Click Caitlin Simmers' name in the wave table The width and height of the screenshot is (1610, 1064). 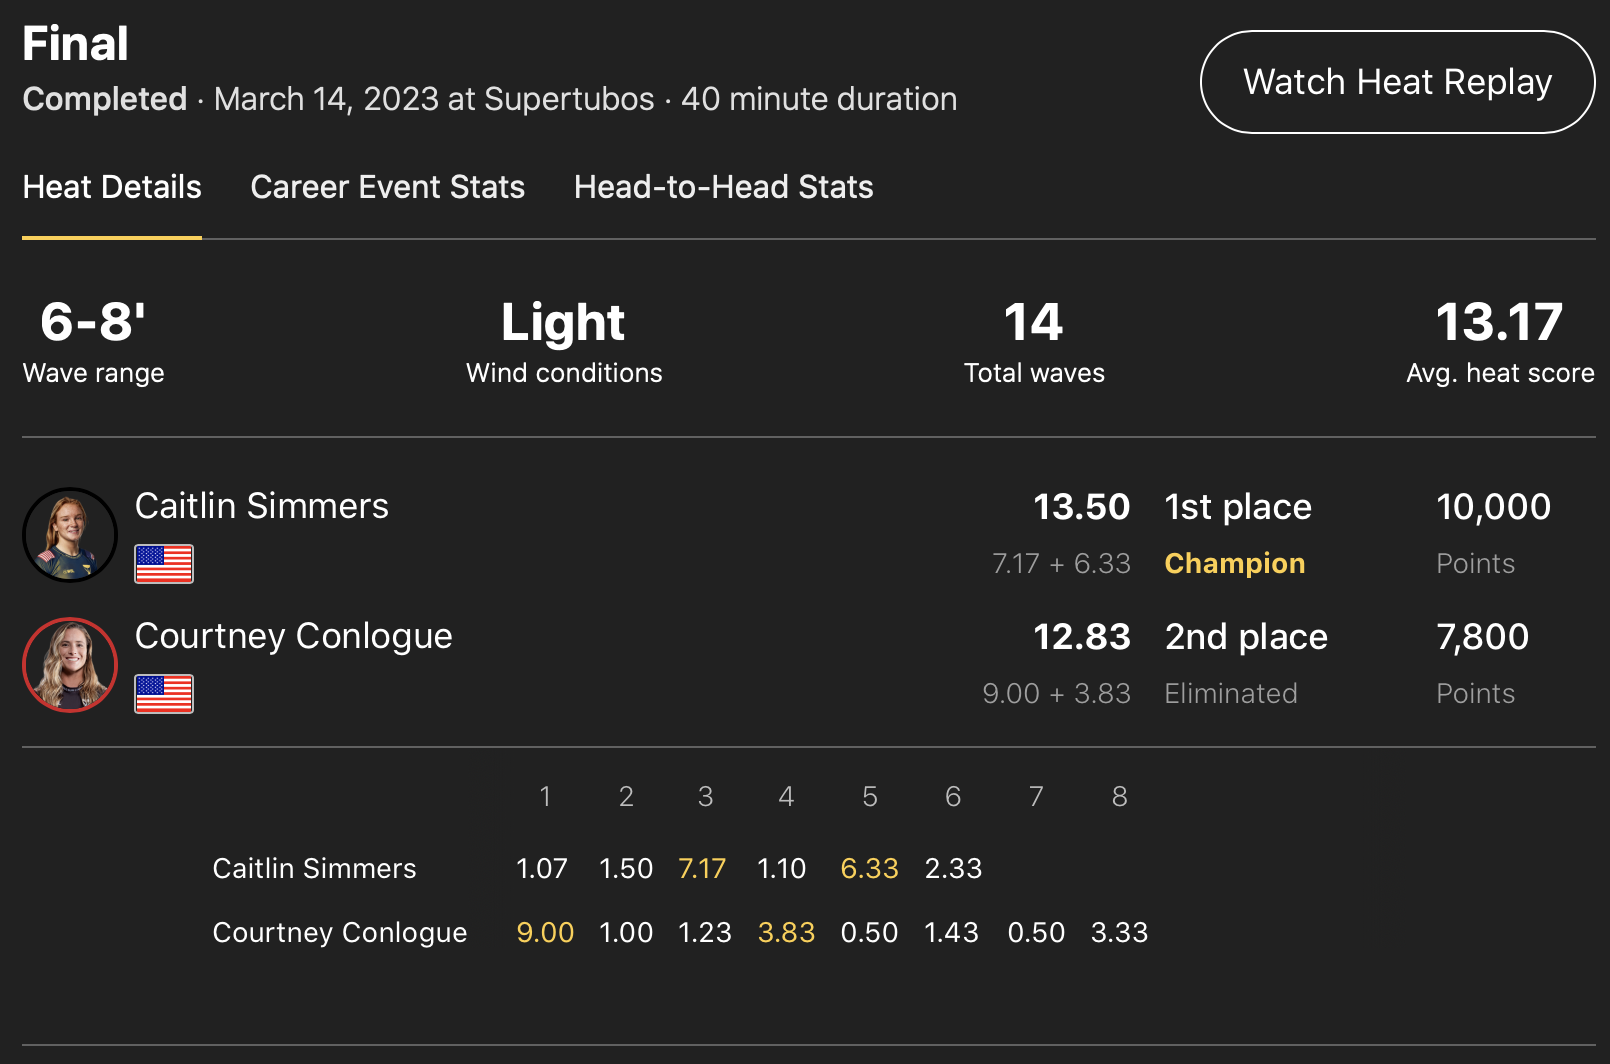point(314,868)
